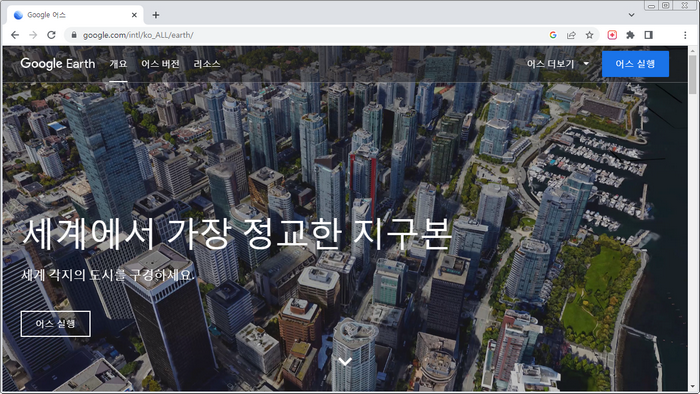Open tab search dropdown arrow

click(631, 15)
